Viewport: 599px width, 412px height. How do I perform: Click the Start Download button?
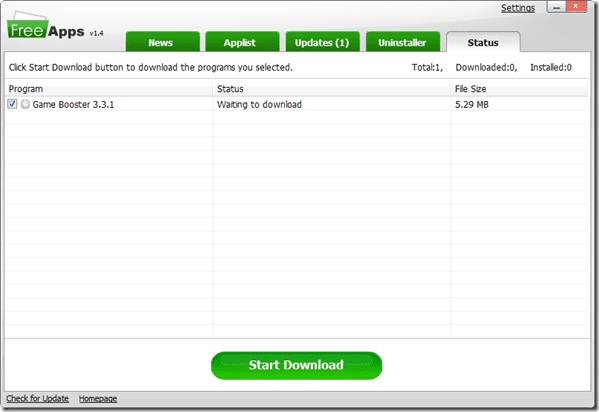[x=296, y=365]
